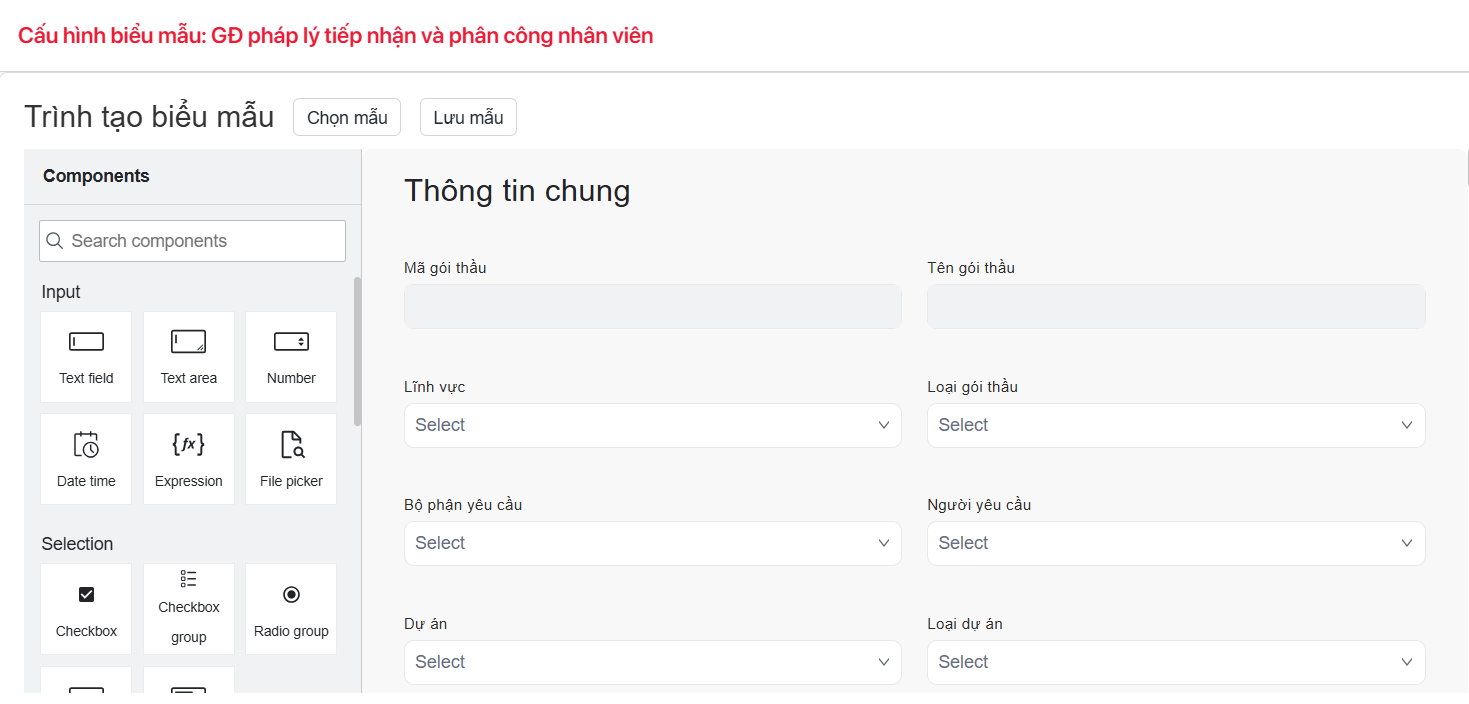Expand the Loại dự án select
This screenshot has width=1469, height=704.
click(x=1175, y=662)
